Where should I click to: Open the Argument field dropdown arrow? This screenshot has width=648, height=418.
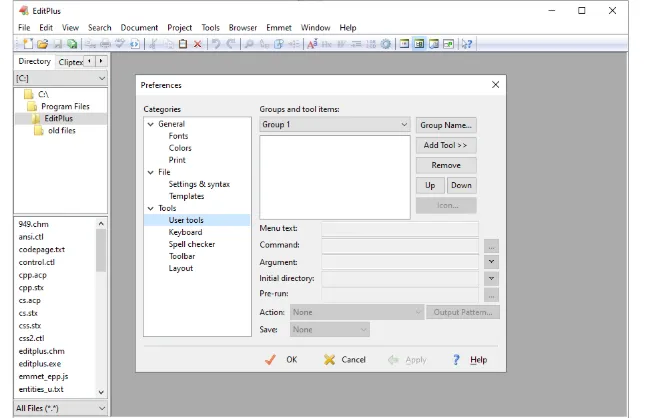tap(491, 262)
